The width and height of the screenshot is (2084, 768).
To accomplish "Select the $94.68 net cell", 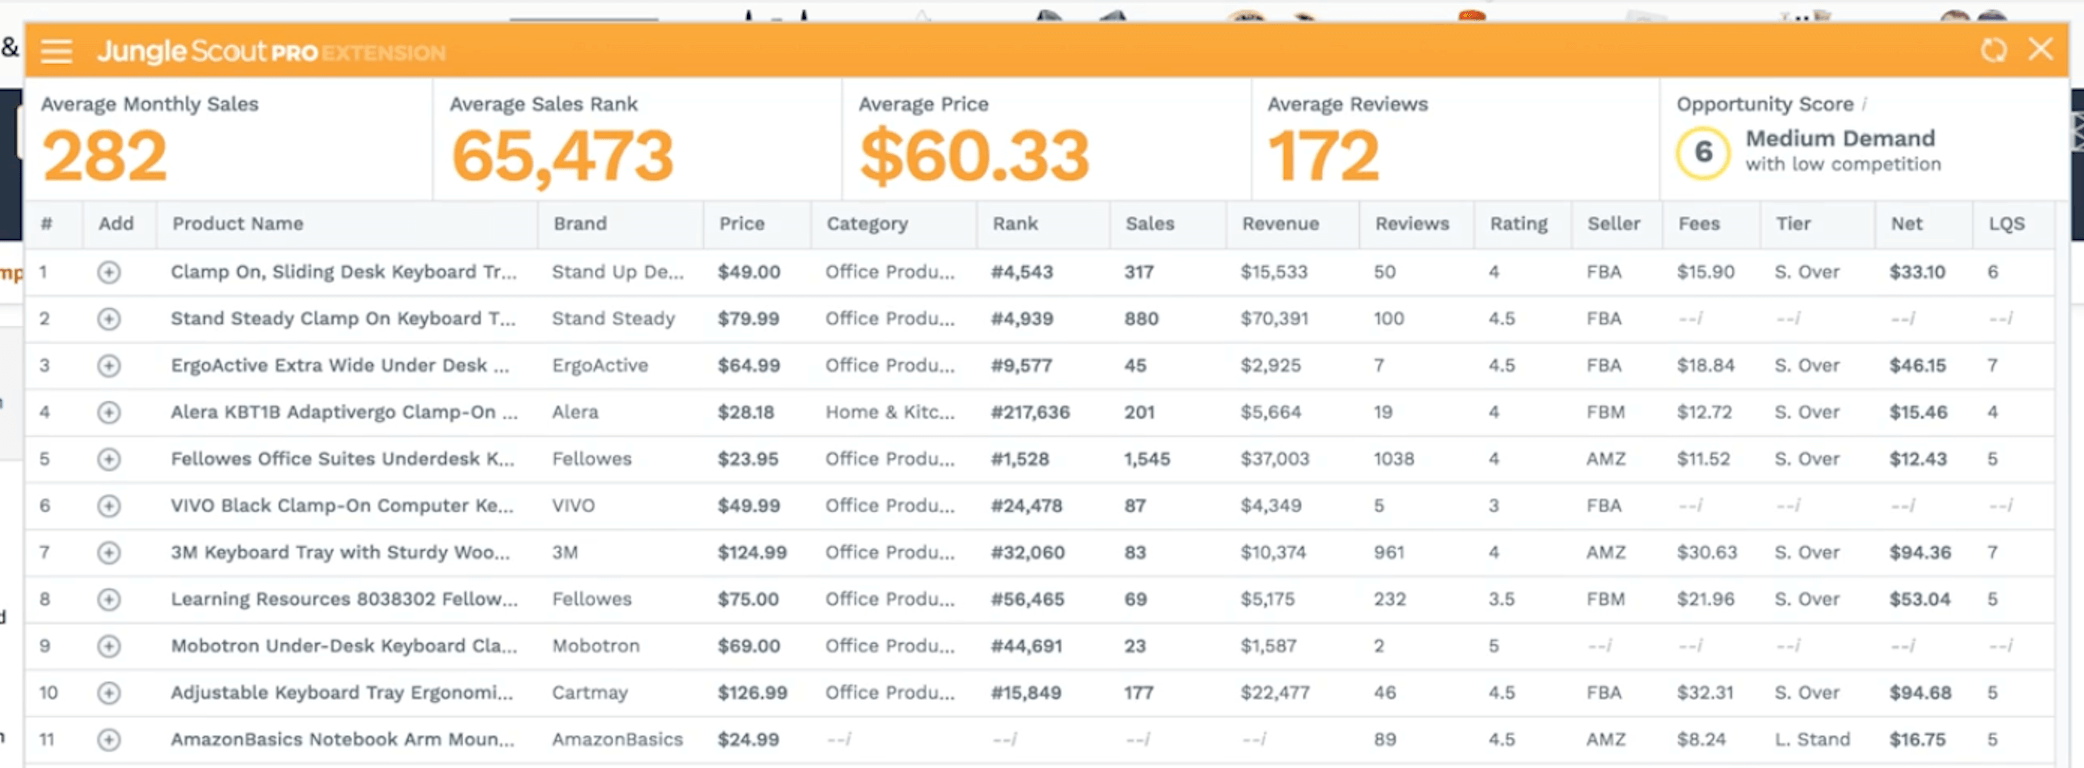I will (1920, 693).
